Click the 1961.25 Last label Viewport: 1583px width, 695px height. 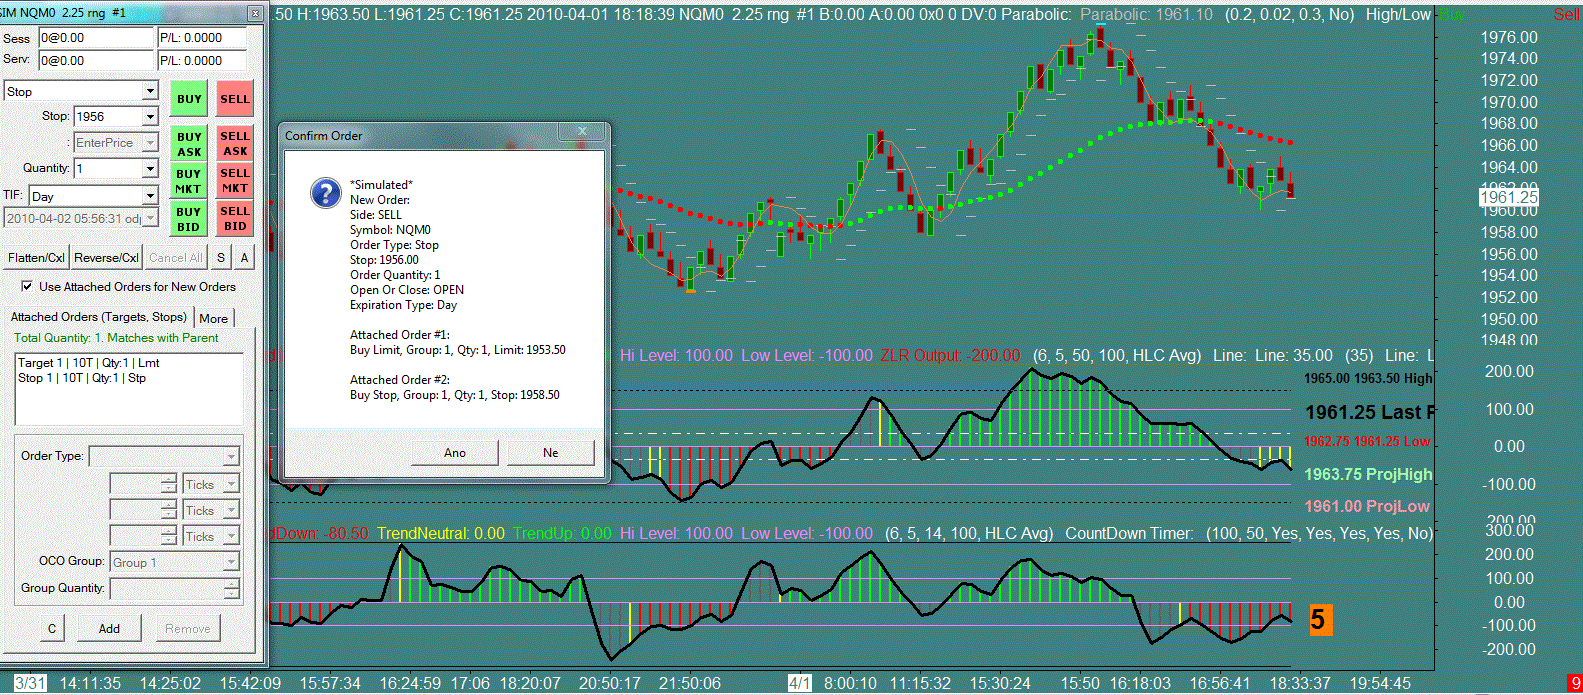(1369, 412)
